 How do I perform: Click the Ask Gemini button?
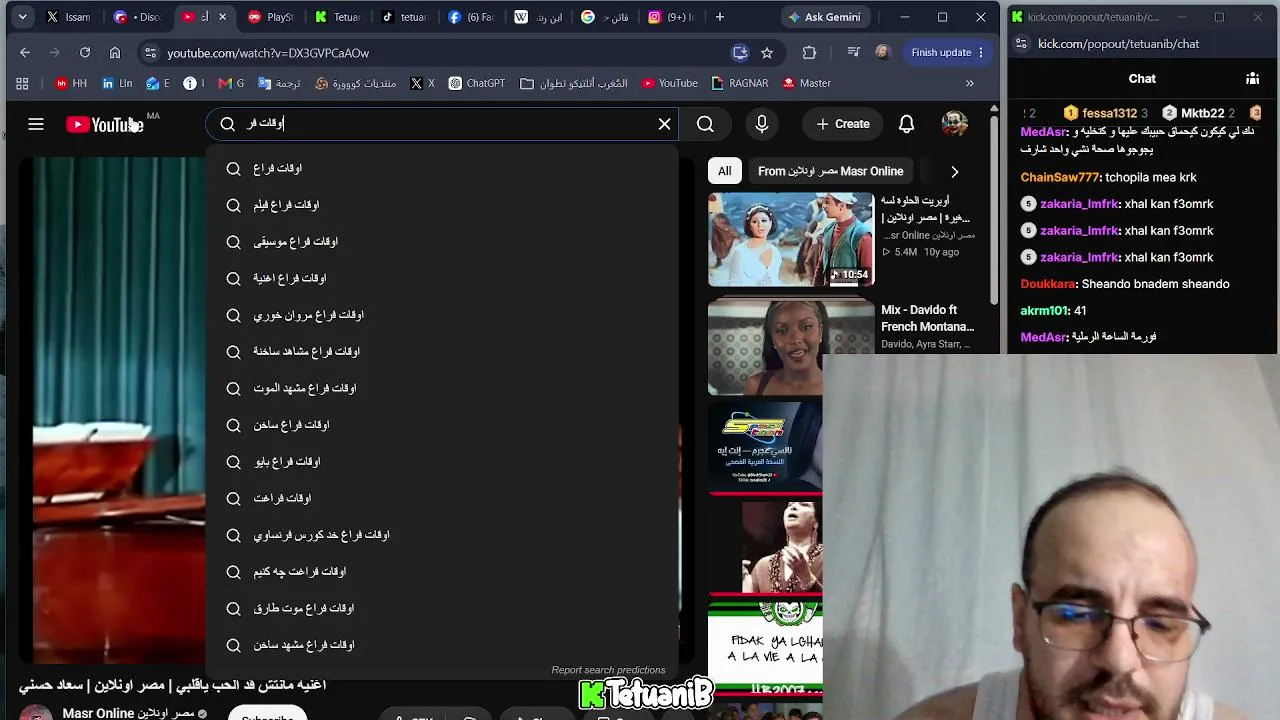pyautogui.click(x=825, y=17)
